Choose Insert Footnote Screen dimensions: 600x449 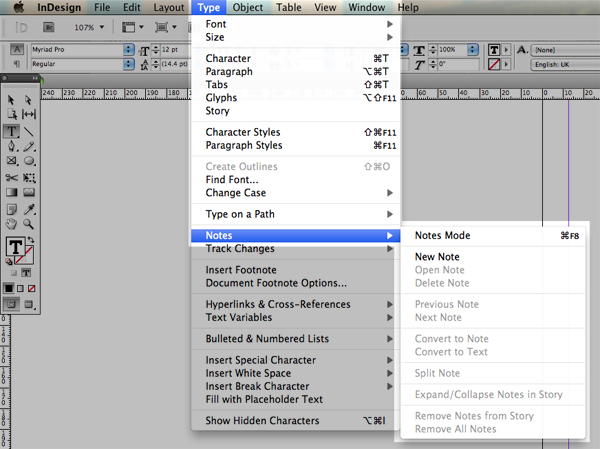tap(296, 270)
